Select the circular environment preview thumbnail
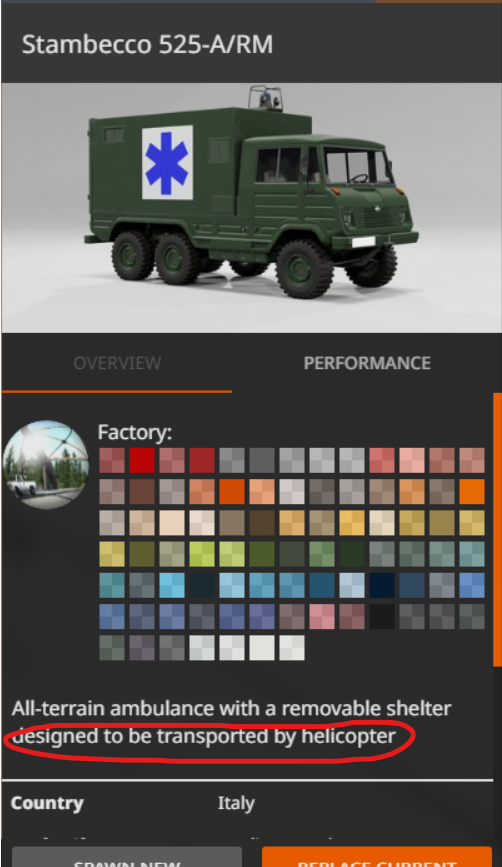The width and height of the screenshot is (502, 867). click(x=46, y=464)
